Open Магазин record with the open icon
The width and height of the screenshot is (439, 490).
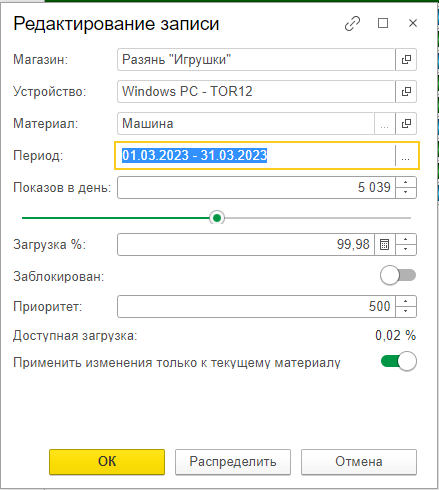[x=406, y=60]
